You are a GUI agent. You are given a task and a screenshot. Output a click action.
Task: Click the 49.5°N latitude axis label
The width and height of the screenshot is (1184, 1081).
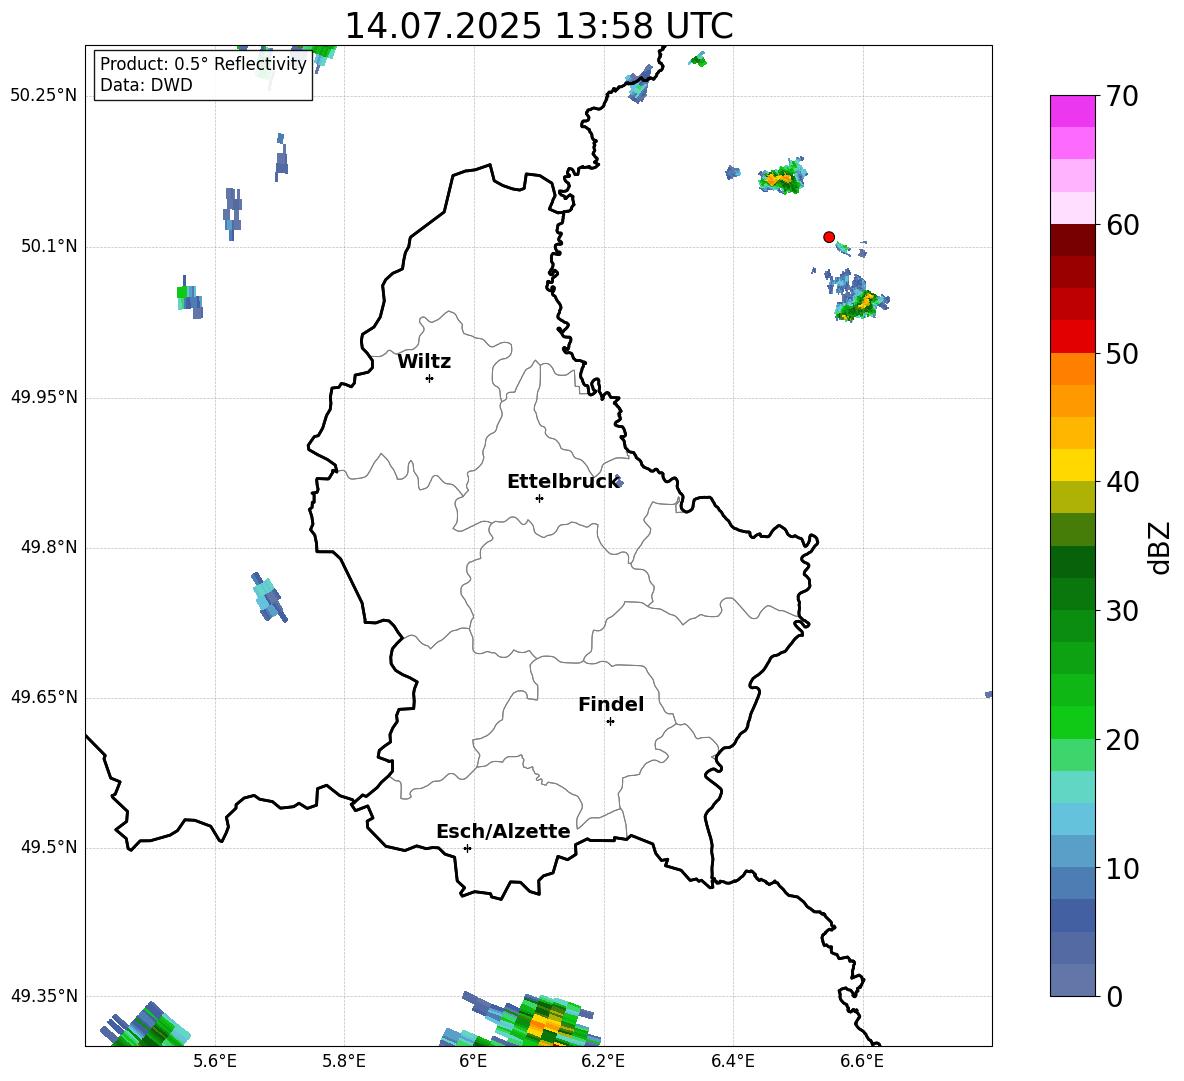click(49, 847)
